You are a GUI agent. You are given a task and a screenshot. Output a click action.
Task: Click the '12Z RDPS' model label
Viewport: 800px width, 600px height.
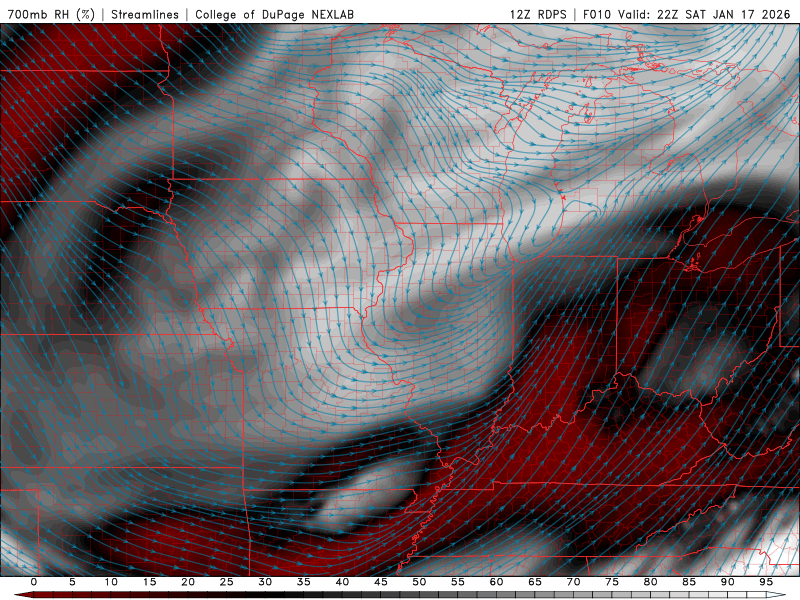(538, 14)
